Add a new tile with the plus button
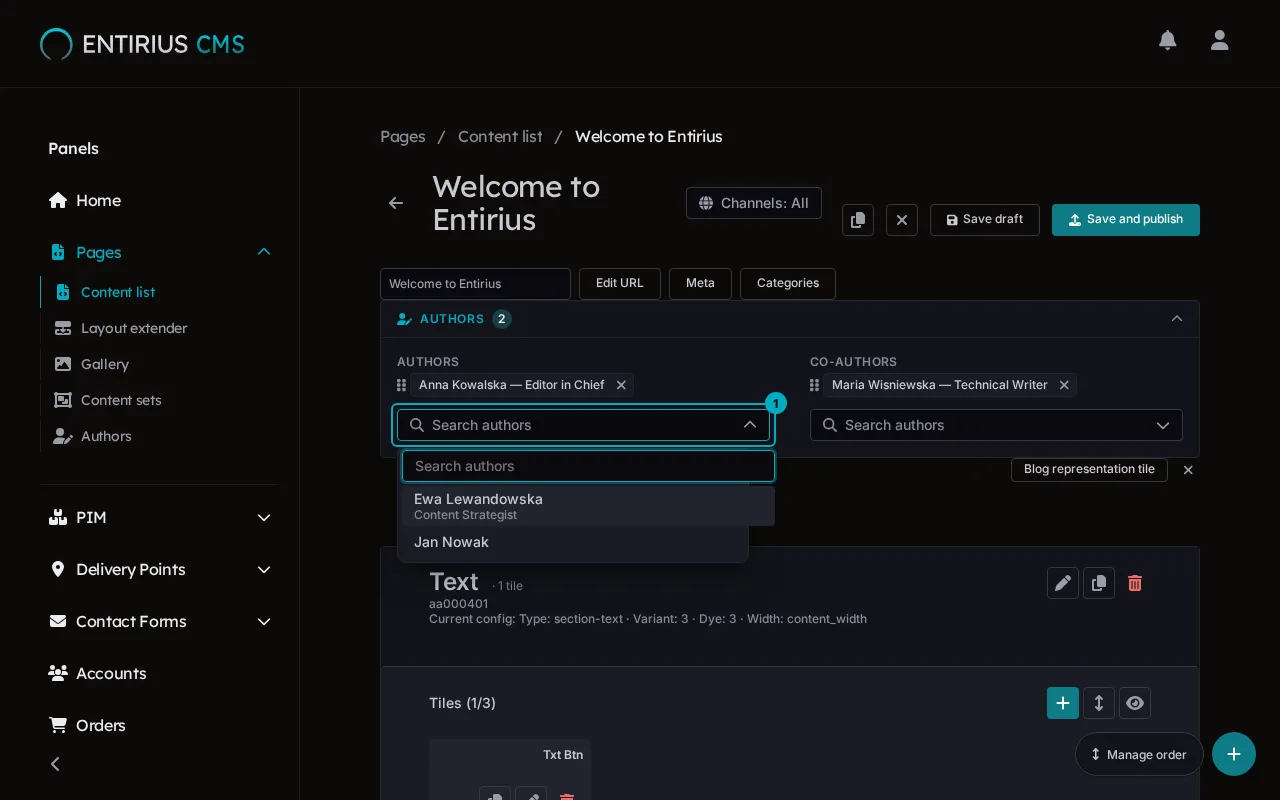 click(1063, 703)
